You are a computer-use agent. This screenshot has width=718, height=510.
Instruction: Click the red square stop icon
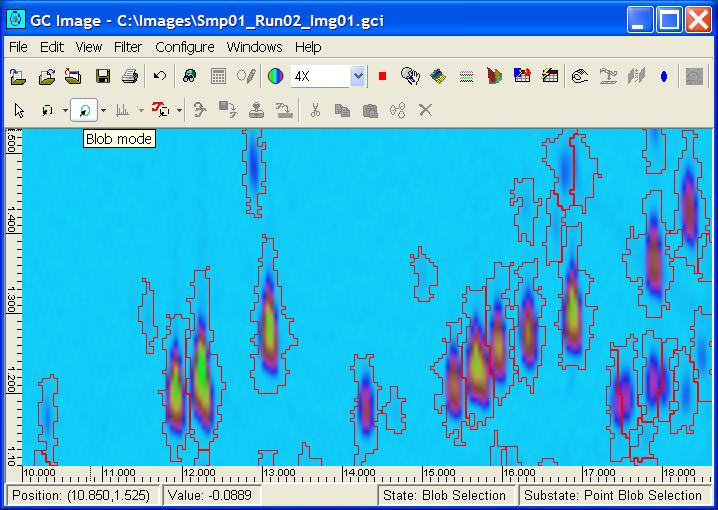click(382, 76)
